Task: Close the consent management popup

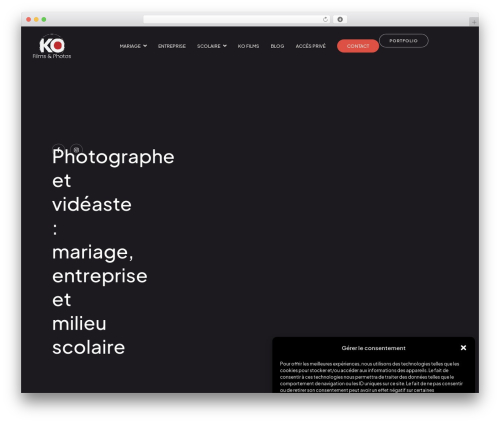Action: 463,348
